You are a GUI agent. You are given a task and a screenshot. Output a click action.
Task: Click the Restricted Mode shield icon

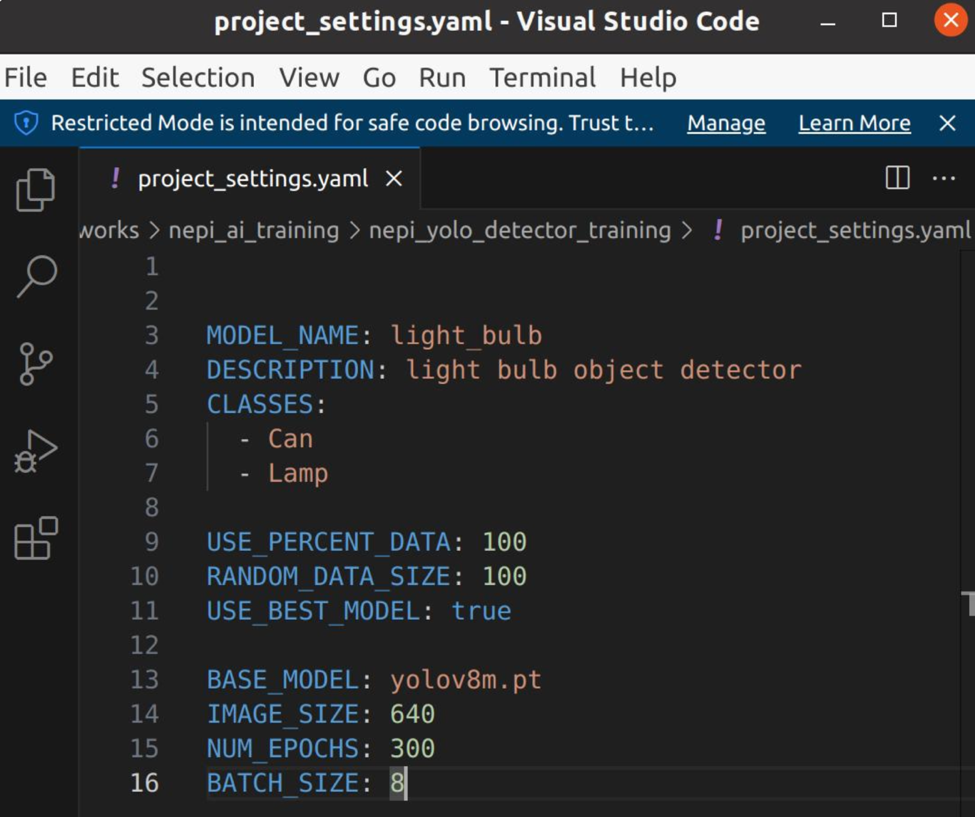(x=26, y=123)
